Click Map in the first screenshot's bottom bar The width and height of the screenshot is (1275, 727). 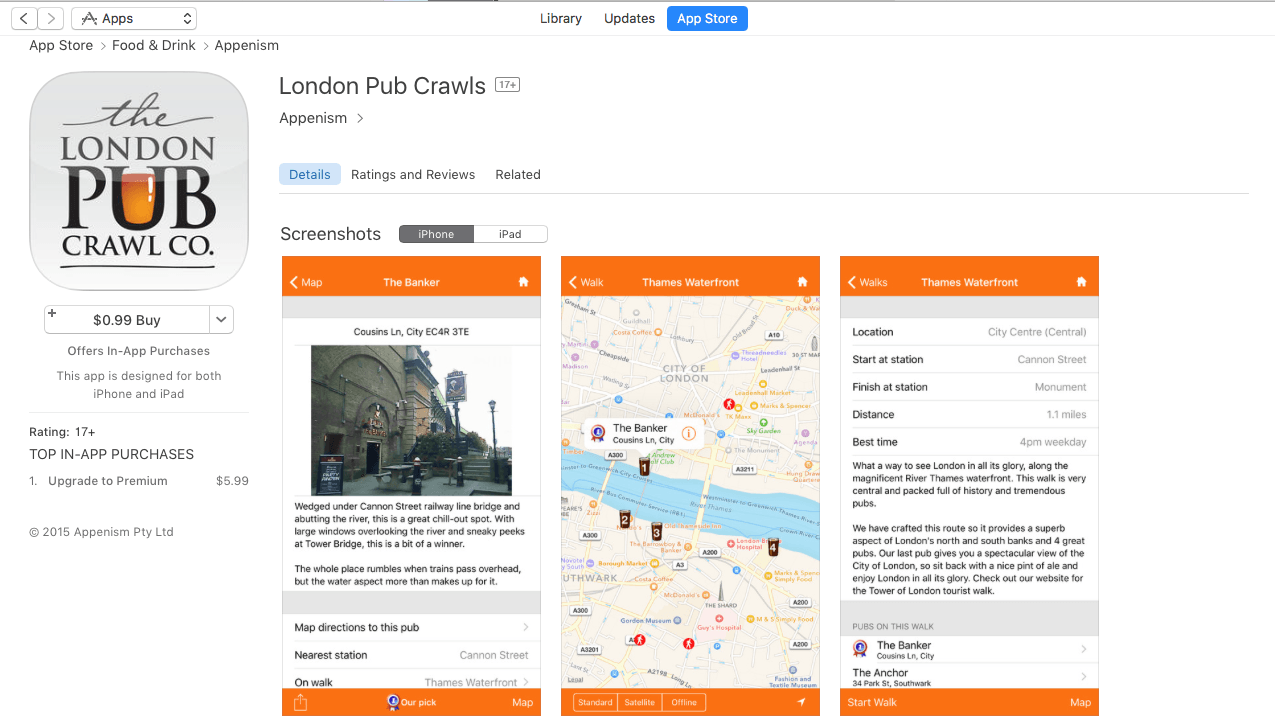tap(522, 703)
